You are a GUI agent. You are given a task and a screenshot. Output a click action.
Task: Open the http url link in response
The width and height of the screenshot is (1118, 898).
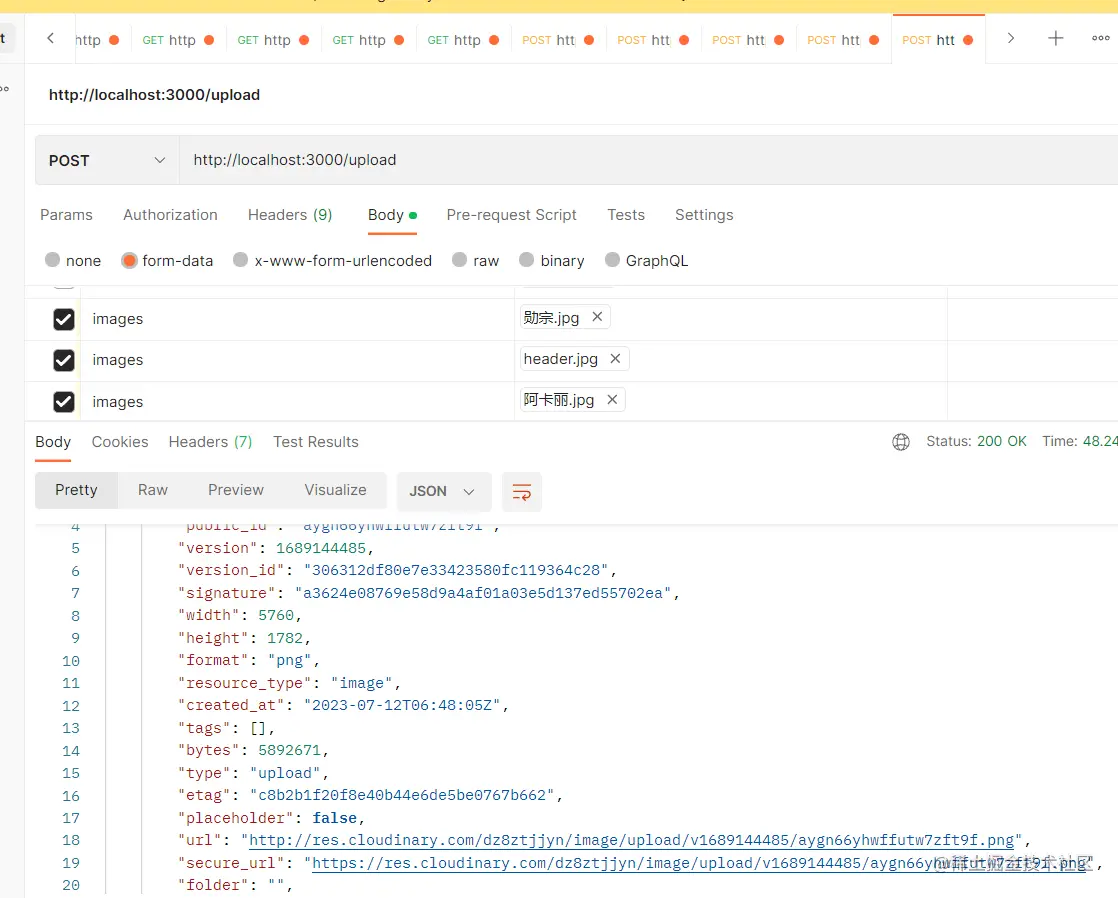tap(631, 840)
